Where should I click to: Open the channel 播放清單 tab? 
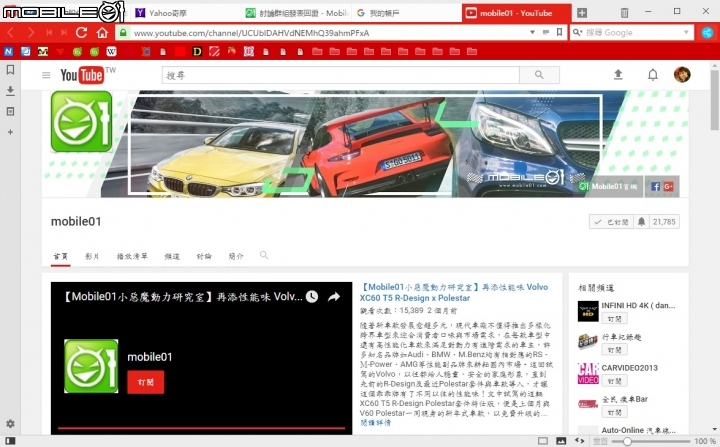pos(132,256)
